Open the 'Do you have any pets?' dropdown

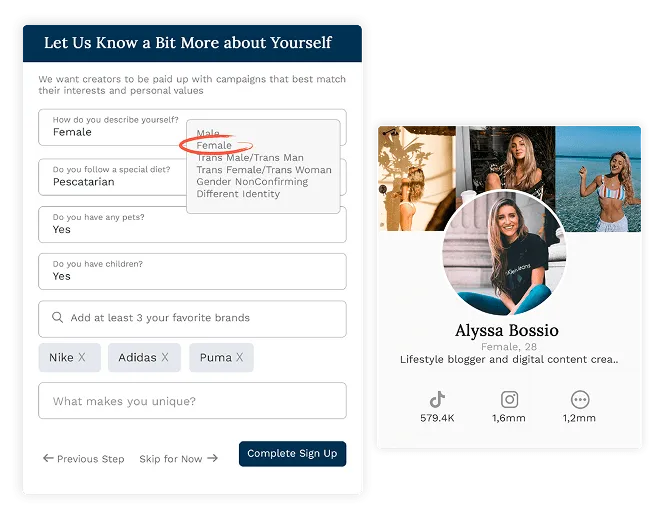coord(192,224)
